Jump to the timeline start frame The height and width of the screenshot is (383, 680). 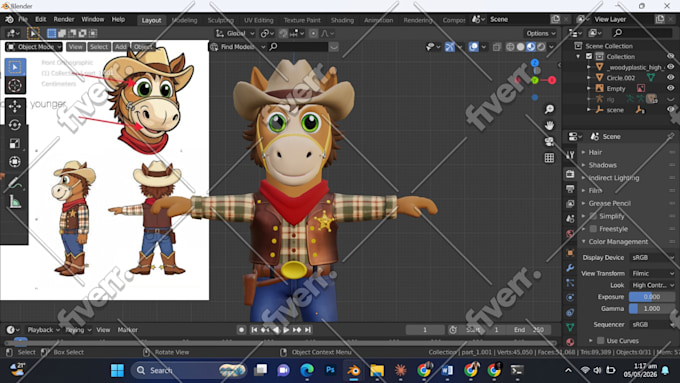coord(254,330)
